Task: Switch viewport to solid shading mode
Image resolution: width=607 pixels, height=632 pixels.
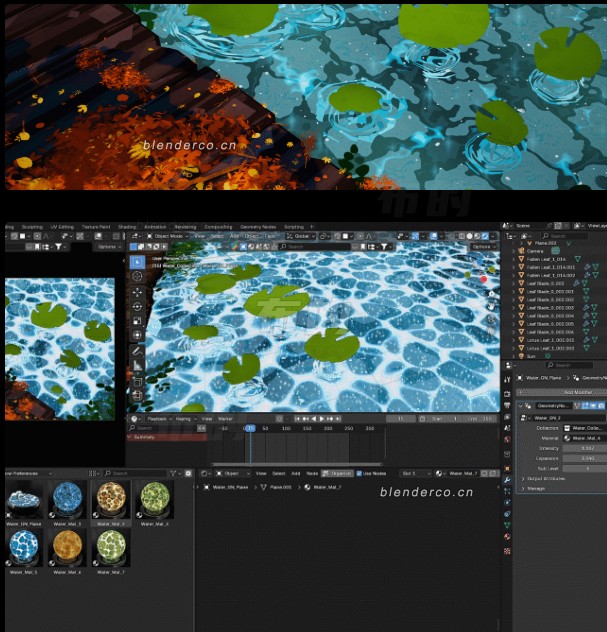Action: [x=470, y=236]
